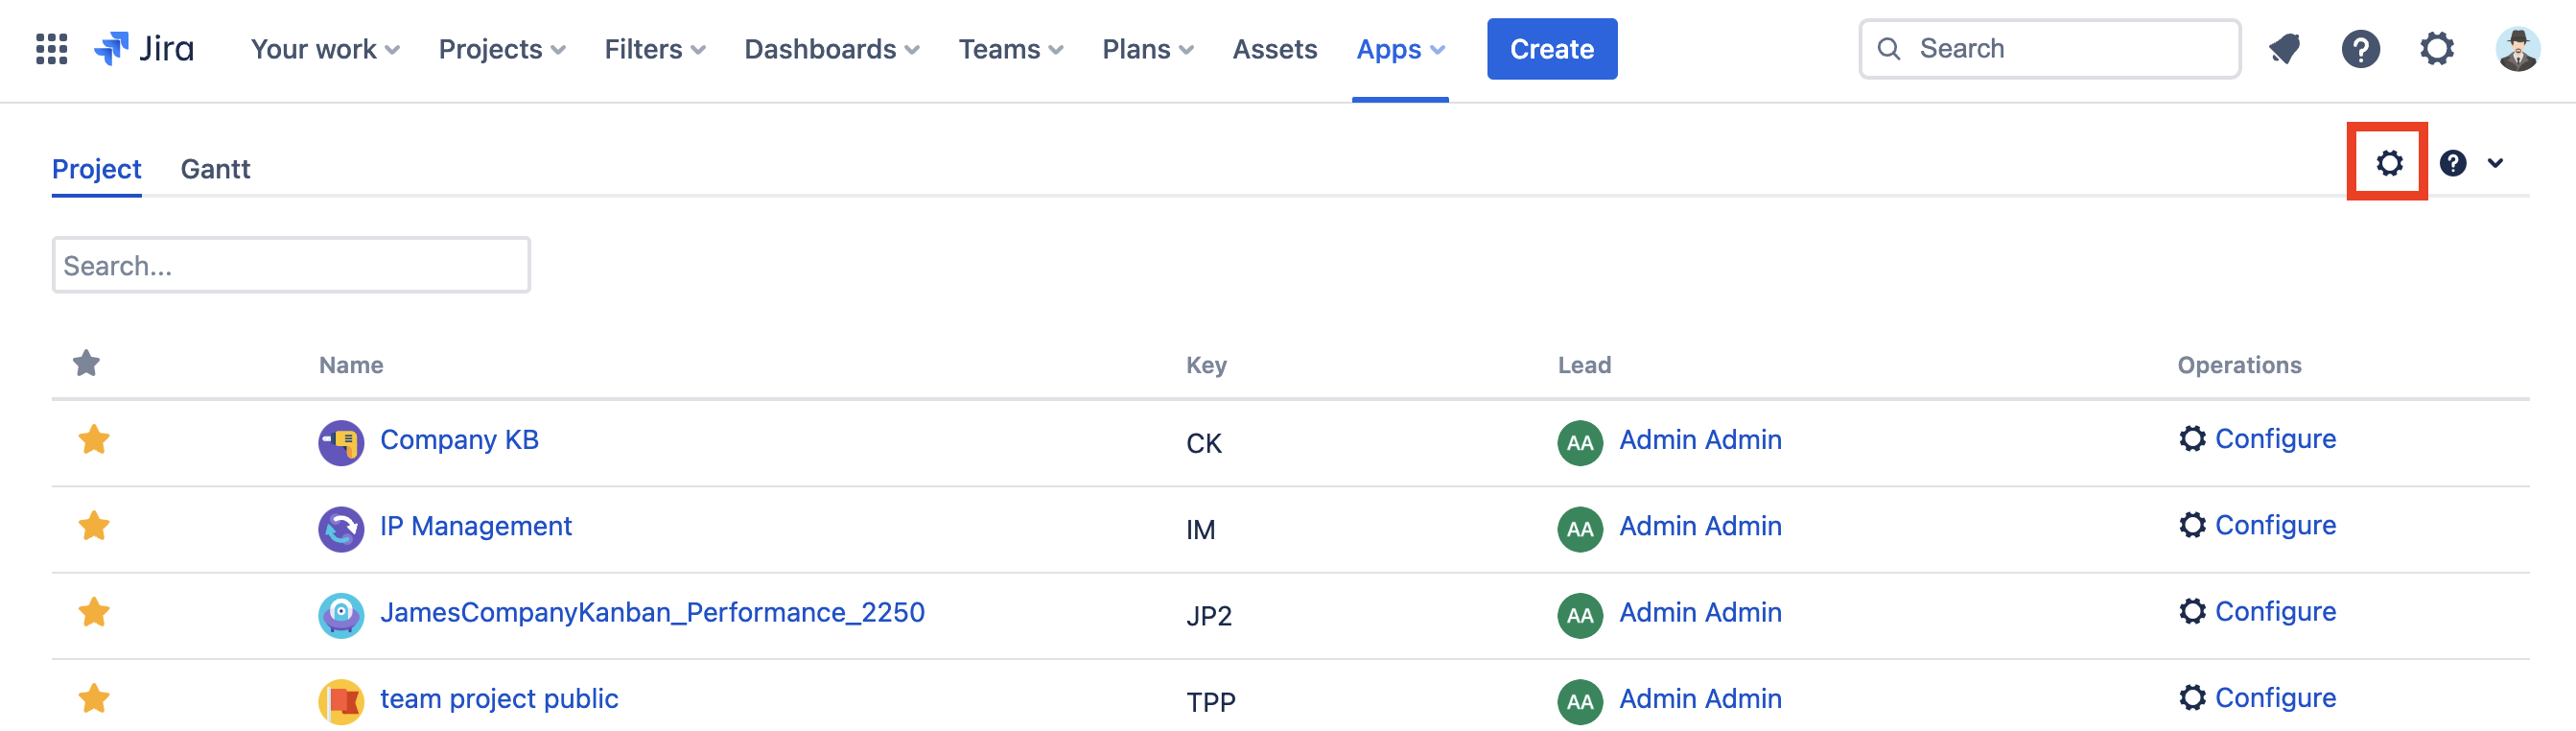2576x731 pixels.
Task: Toggle star for team project public
Action: pyautogui.click(x=94, y=699)
